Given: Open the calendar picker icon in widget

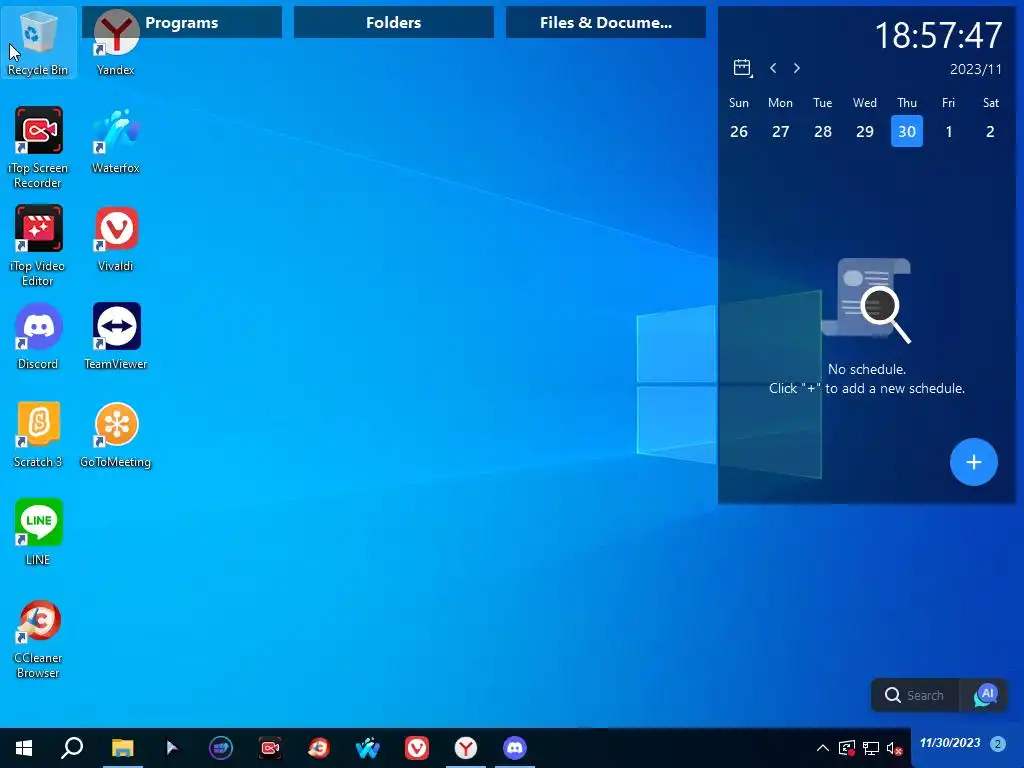Looking at the screenshot, I should pos(743,68).
